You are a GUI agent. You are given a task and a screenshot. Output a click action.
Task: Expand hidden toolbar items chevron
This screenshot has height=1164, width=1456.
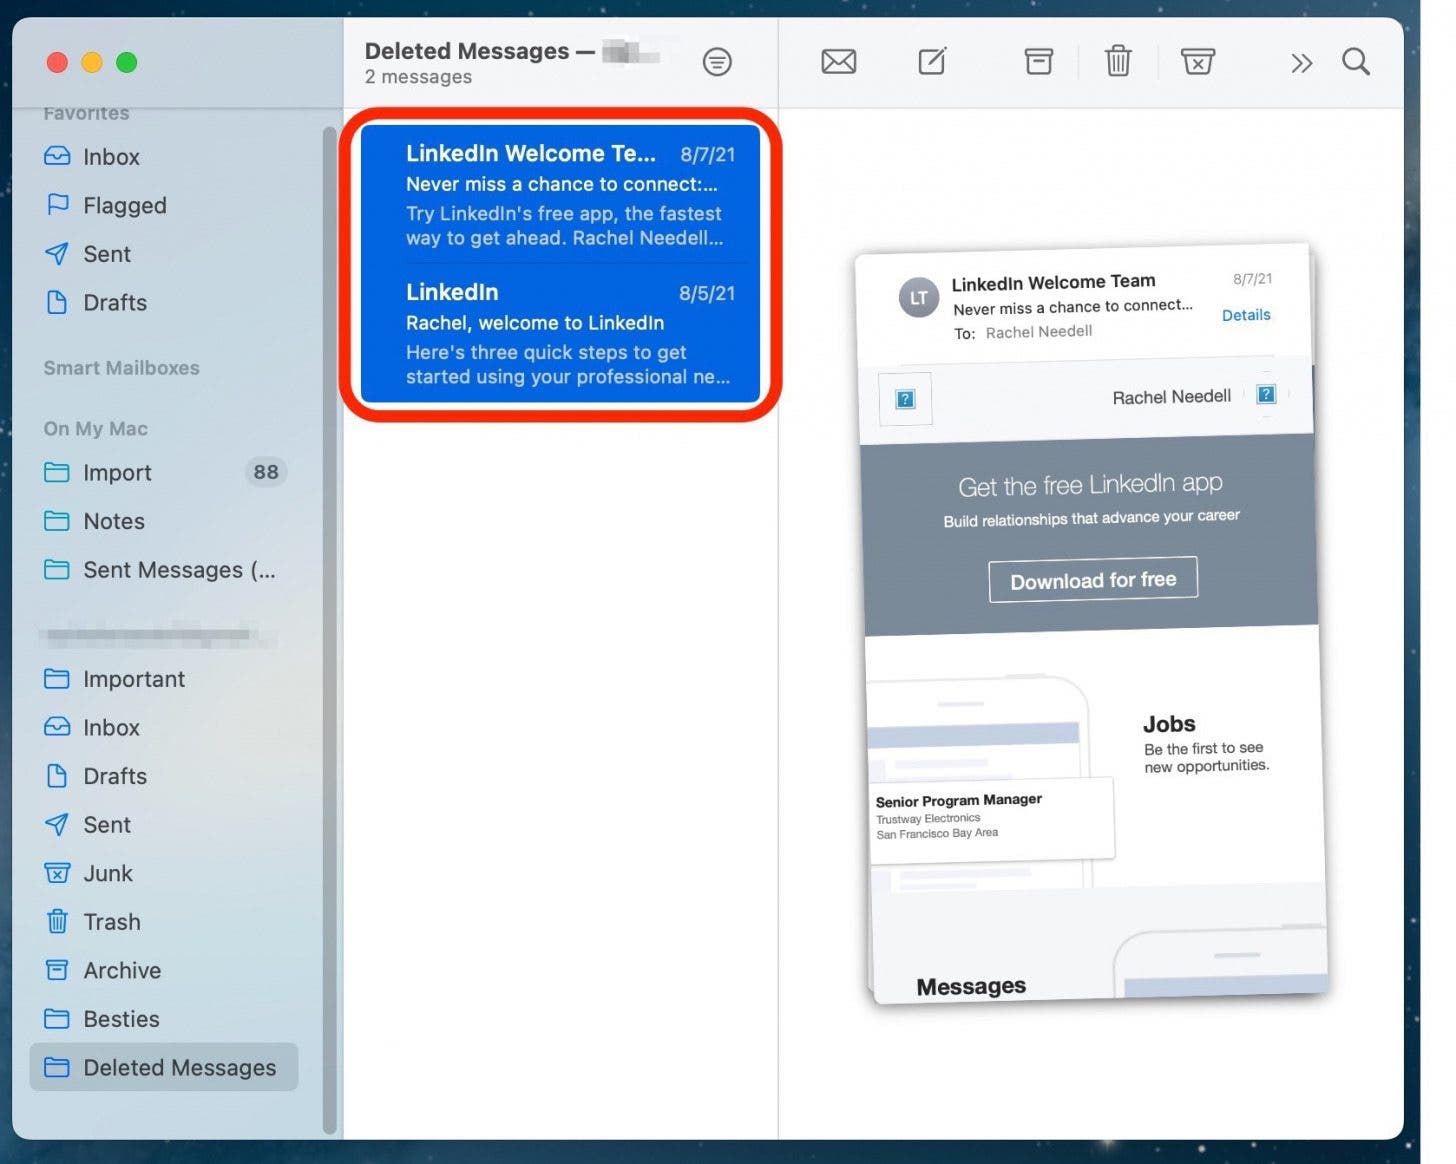[1300, 64]
